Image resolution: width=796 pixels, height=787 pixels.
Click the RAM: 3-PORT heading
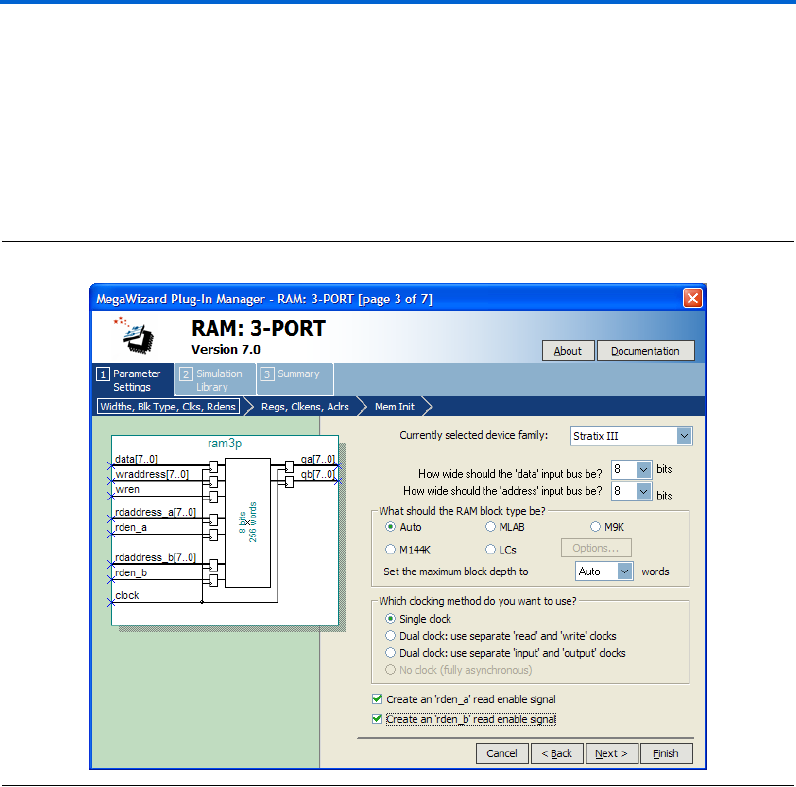258,329
